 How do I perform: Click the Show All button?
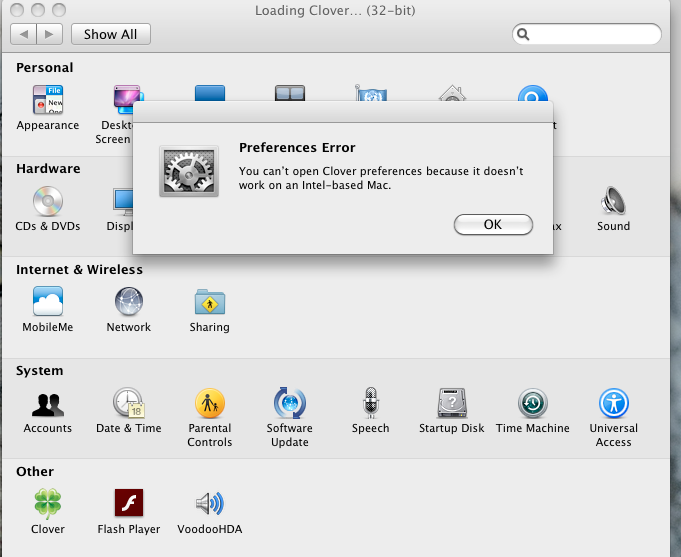pos(111,34)
